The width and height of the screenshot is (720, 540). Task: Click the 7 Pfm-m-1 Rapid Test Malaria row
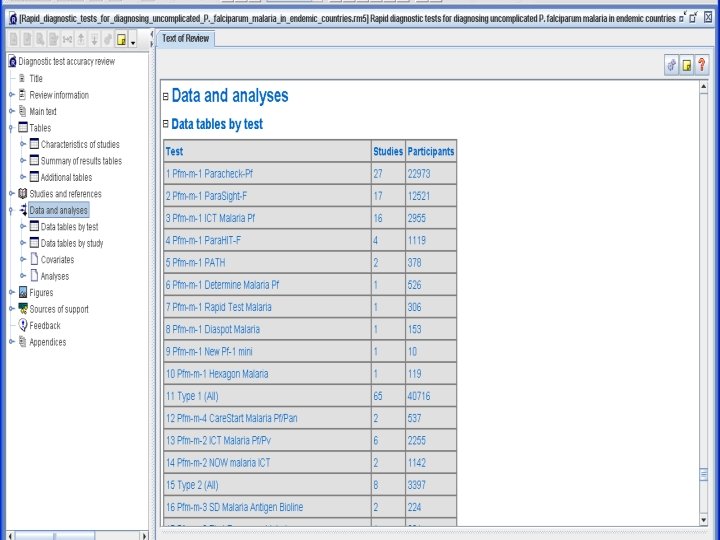coord(310,307)
